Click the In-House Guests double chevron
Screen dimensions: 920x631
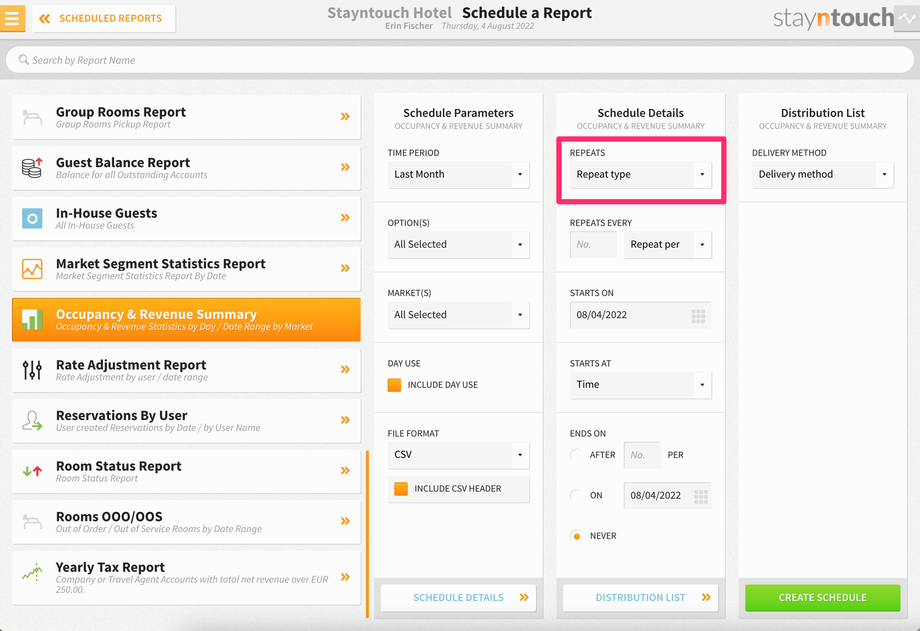tap(345, 218)
